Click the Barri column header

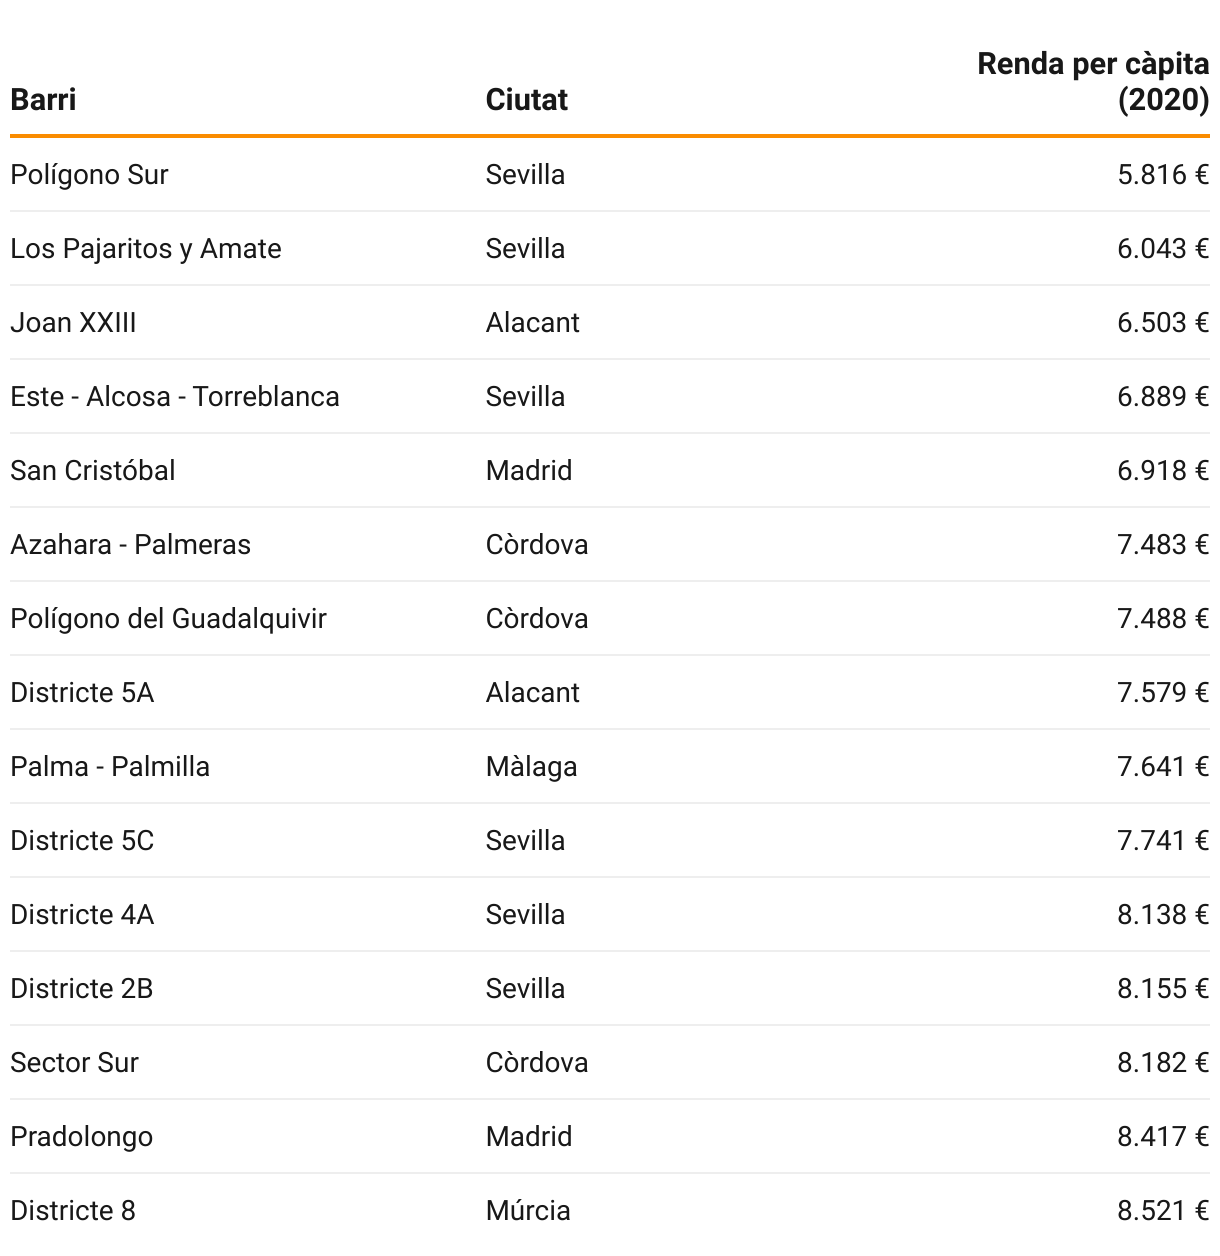pyautogui.click(x=43, y=100)
